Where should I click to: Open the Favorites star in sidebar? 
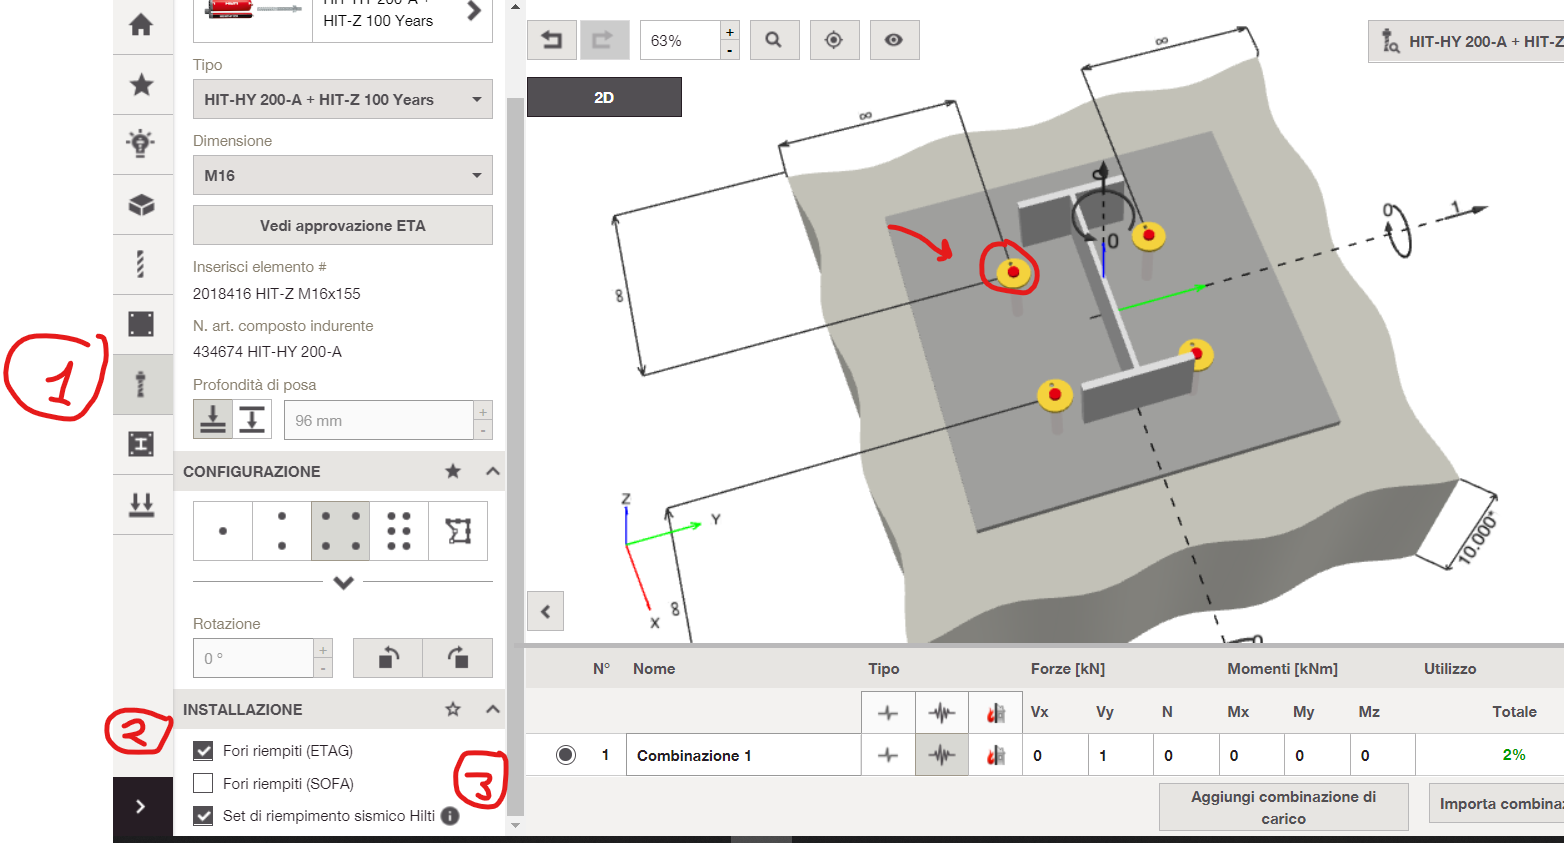coord(142,85)
